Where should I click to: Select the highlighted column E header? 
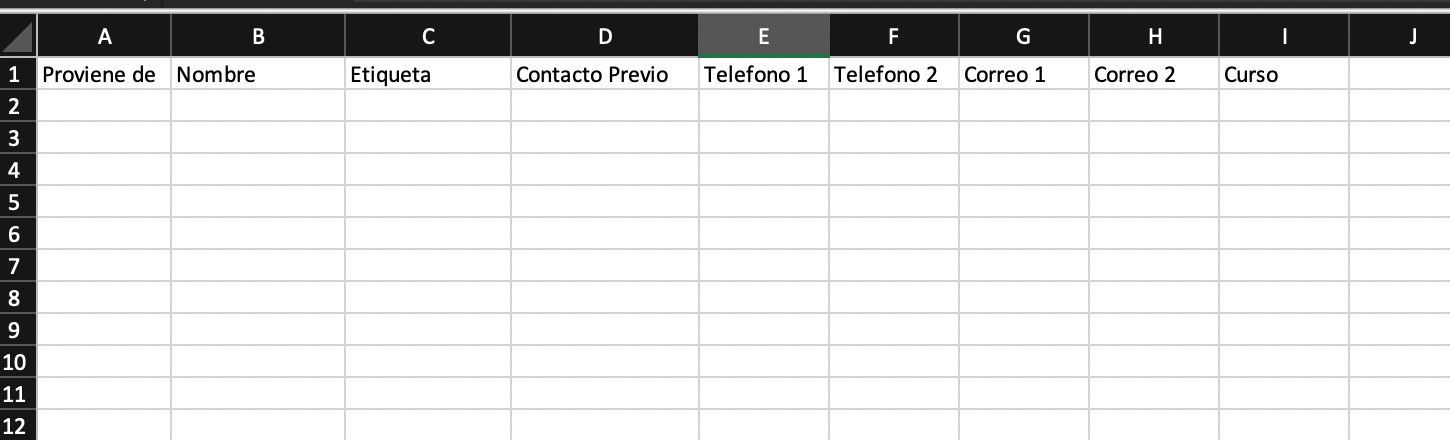tap(763, 37)
